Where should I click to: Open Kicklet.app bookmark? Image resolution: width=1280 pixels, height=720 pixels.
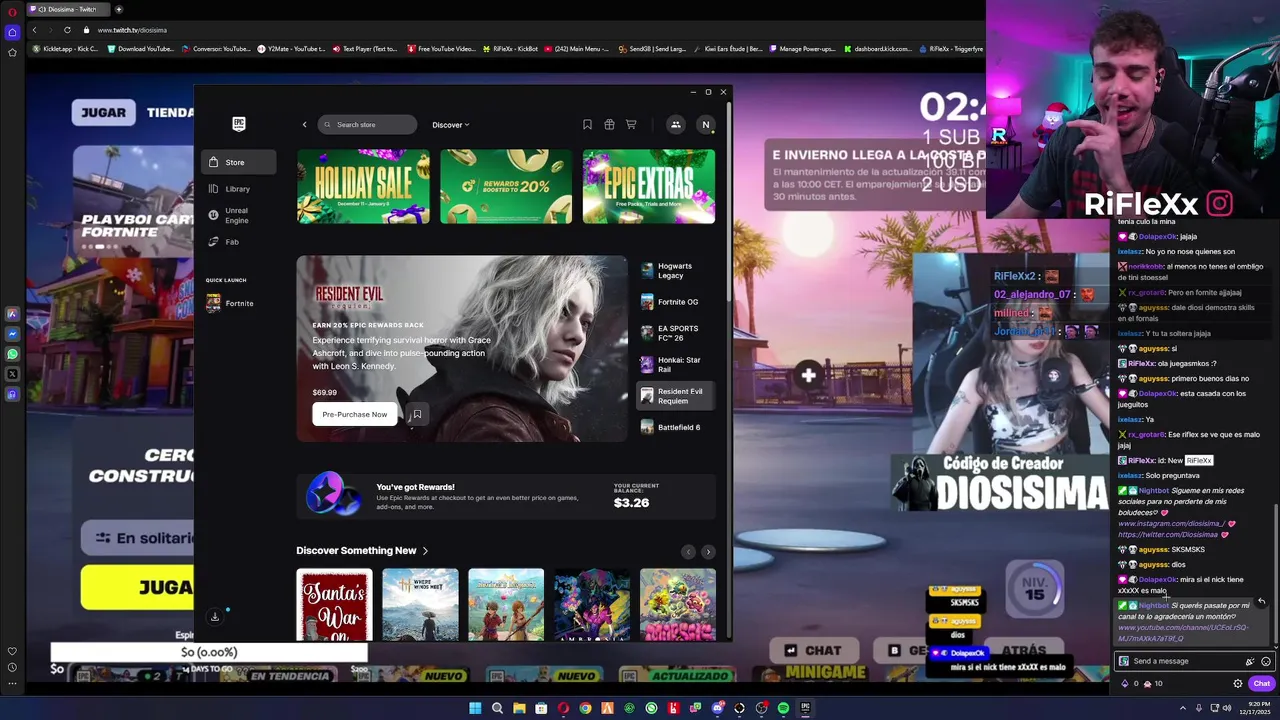[x=65, y=48]
